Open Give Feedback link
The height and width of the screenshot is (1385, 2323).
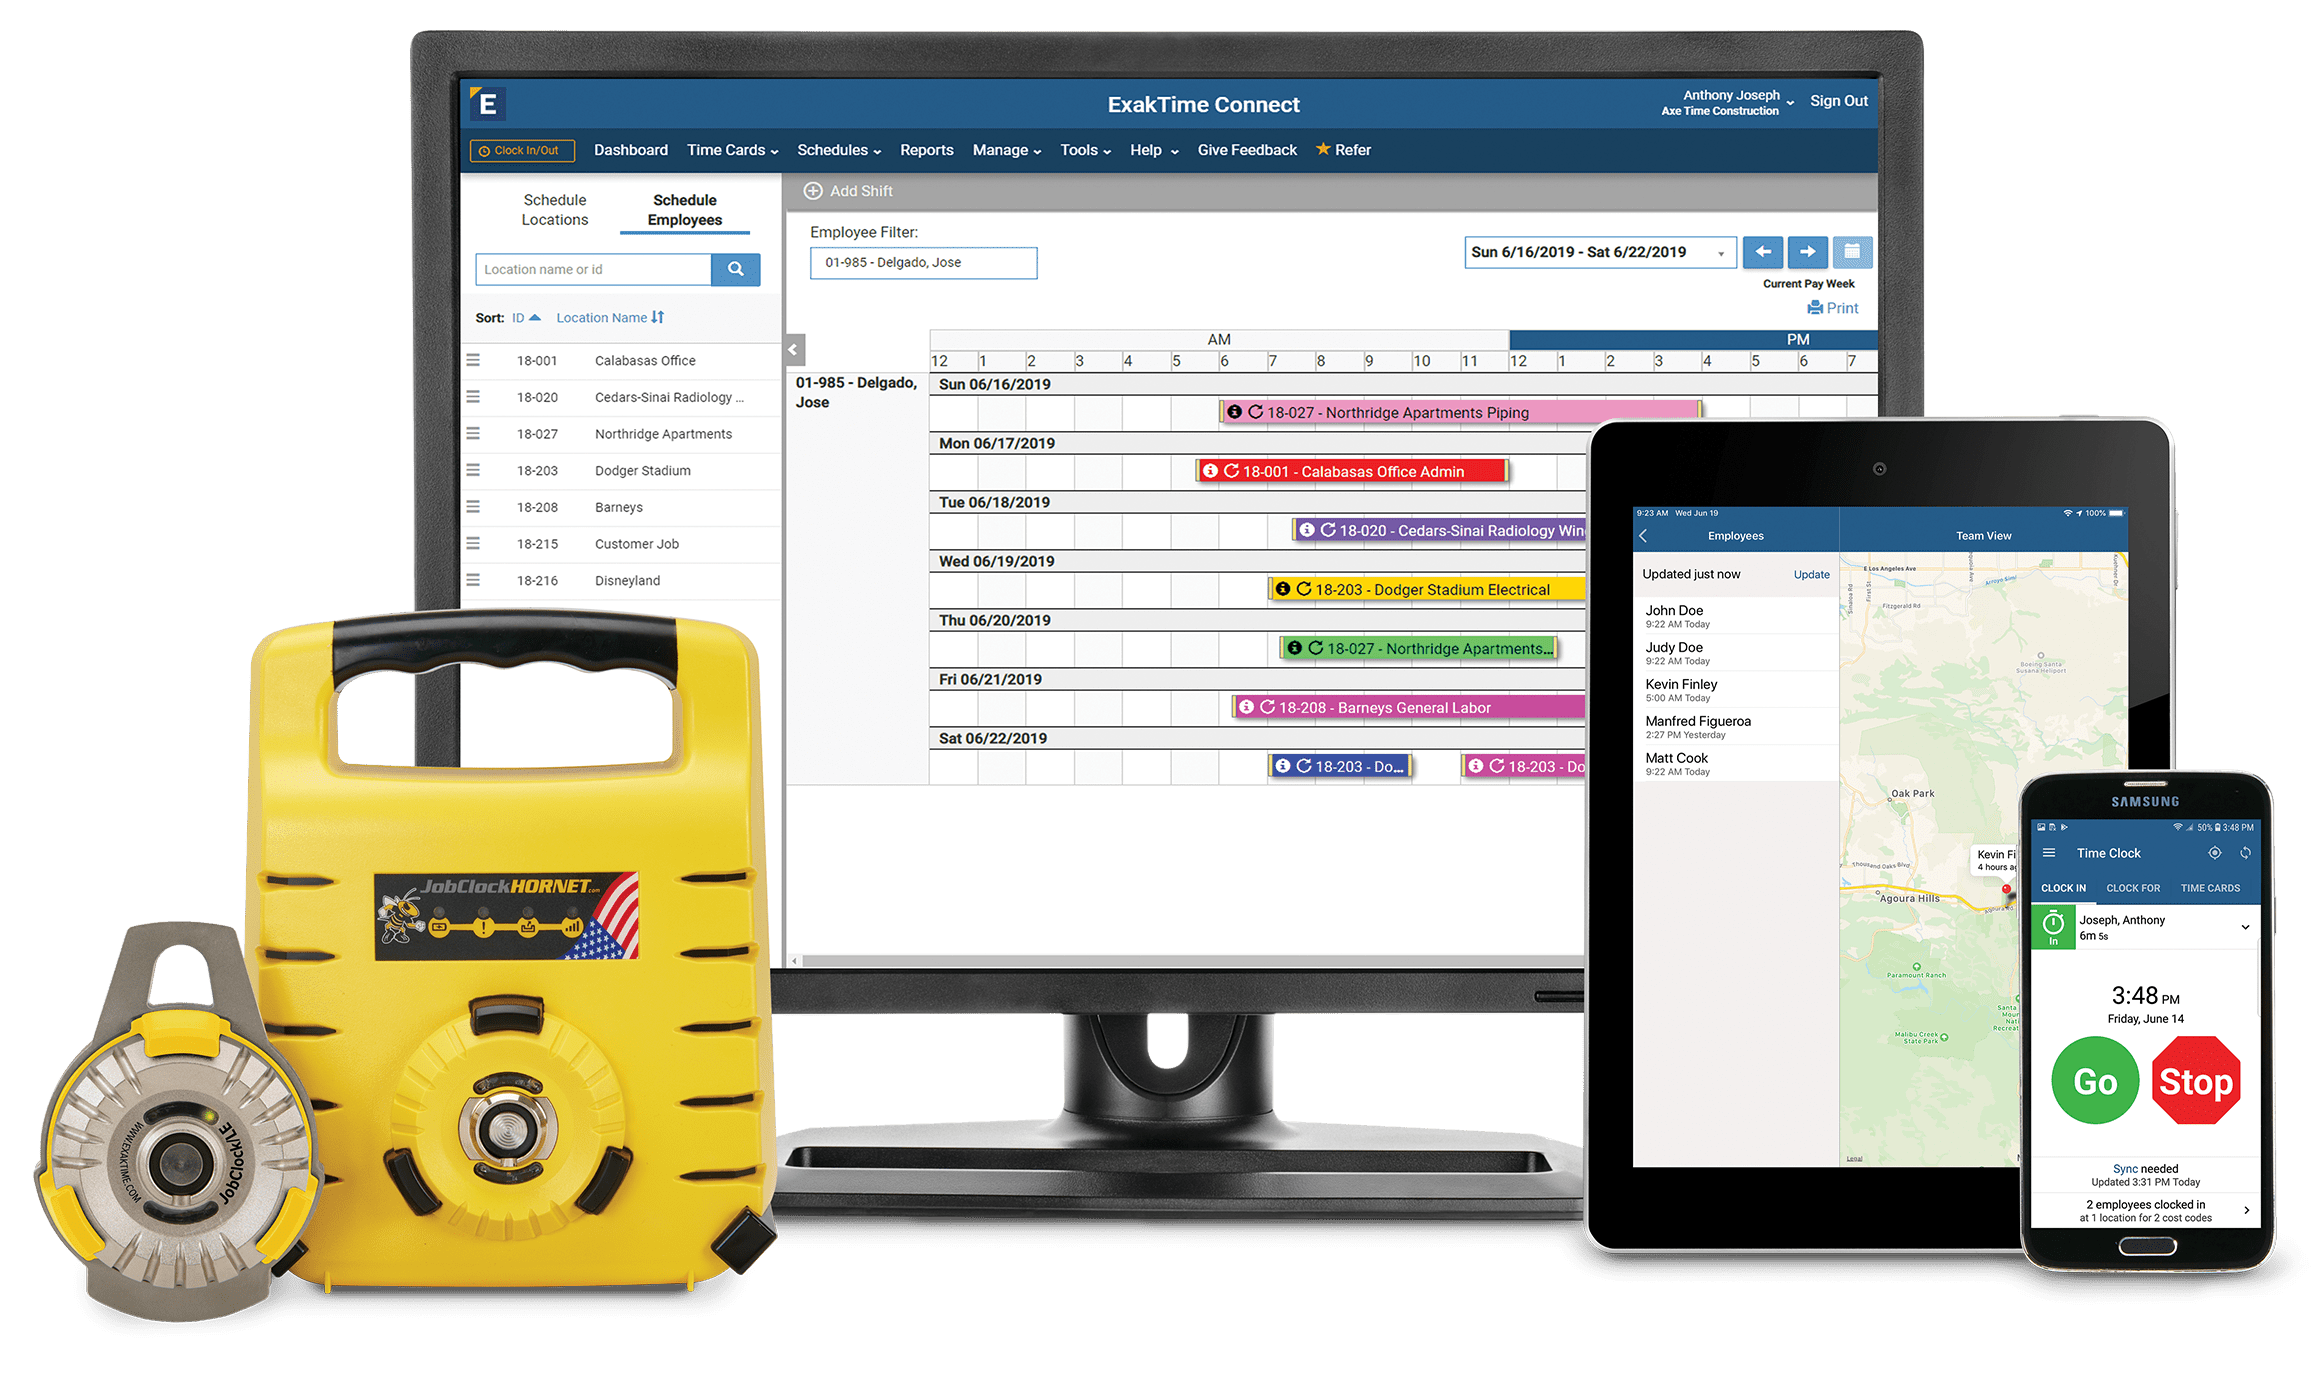click(x=1247, y=150)
